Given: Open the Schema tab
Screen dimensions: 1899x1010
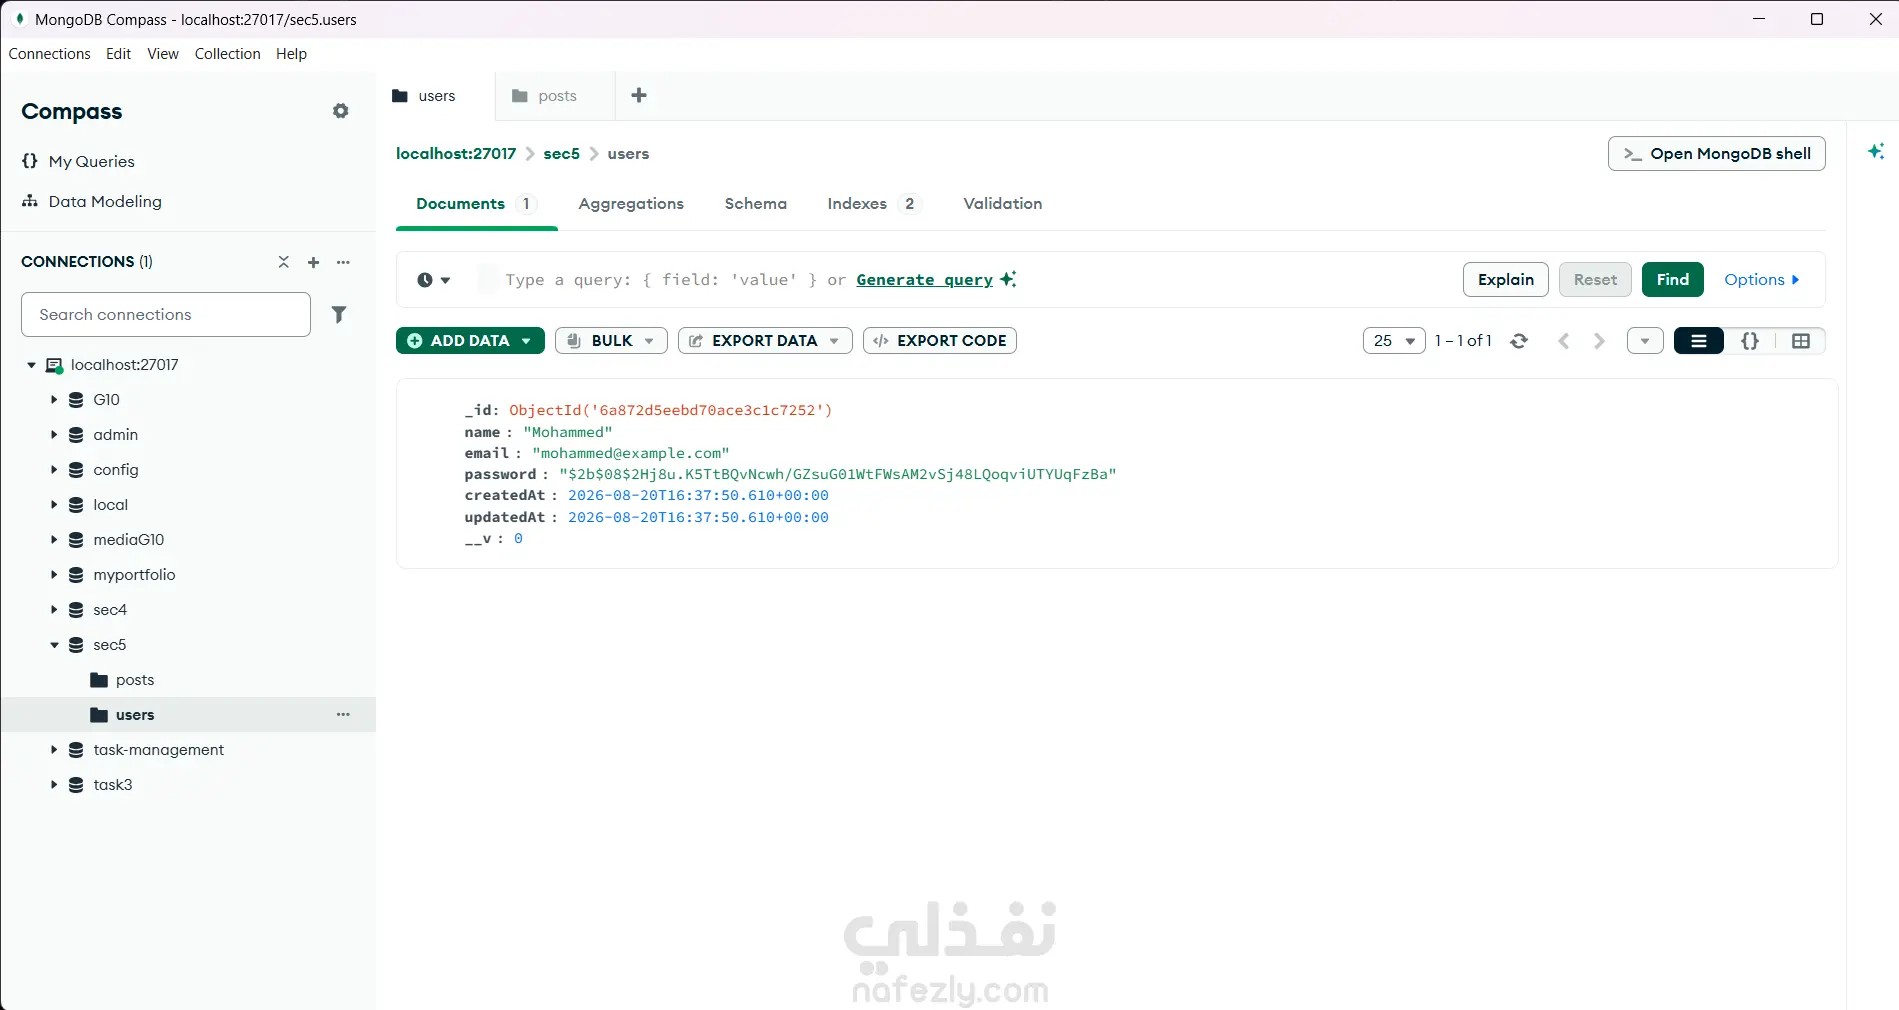Looking at the screenshot, I should tap(756, 204).
